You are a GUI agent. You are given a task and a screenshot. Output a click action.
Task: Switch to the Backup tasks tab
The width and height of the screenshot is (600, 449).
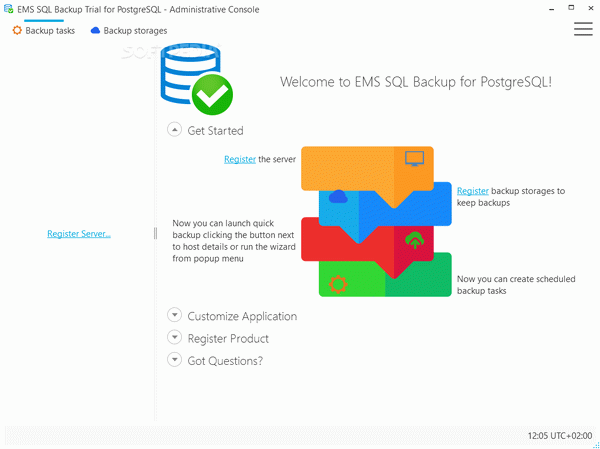click(43, 31)
